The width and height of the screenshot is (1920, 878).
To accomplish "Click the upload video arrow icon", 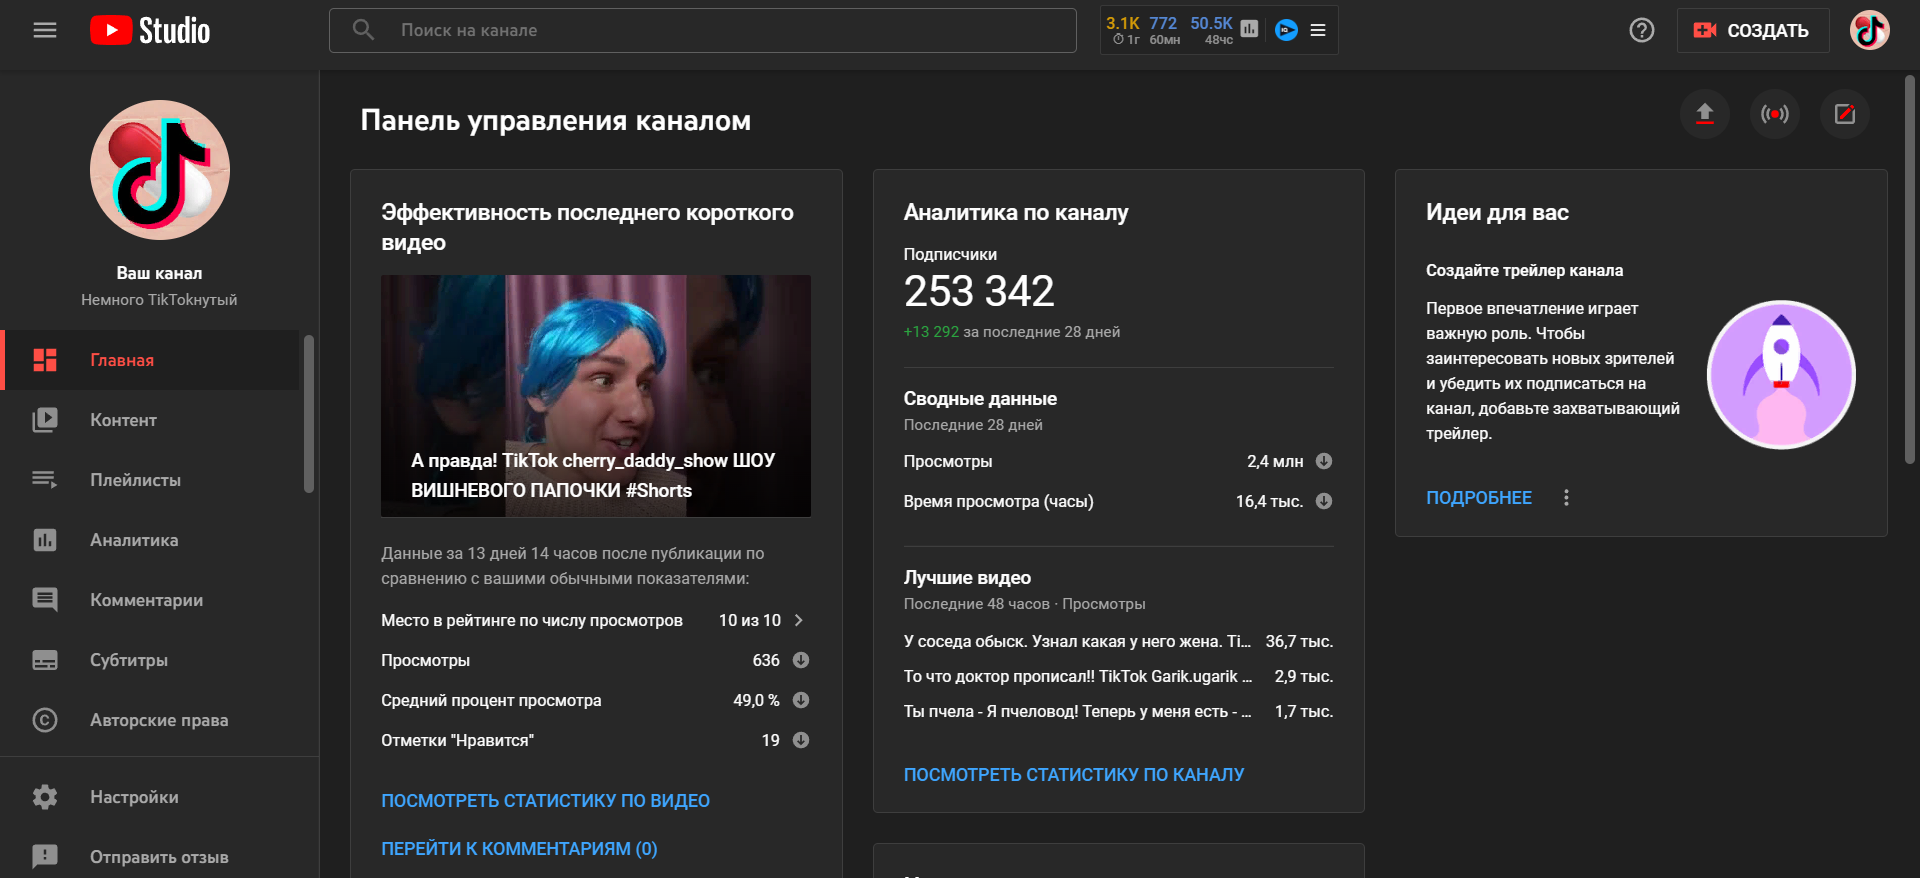I will [1704, 114].
